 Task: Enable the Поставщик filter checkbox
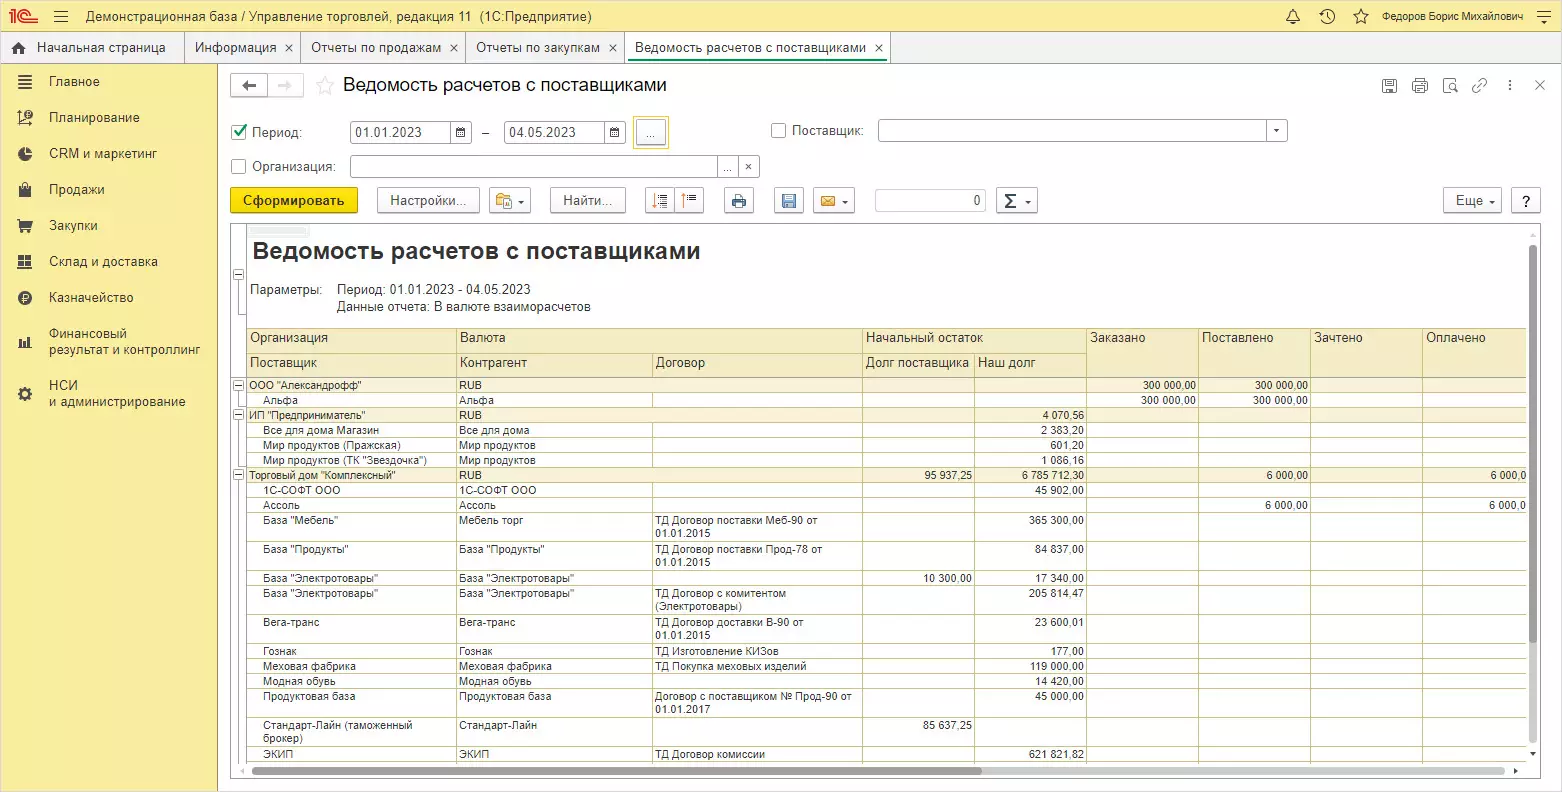pos(779,130)
